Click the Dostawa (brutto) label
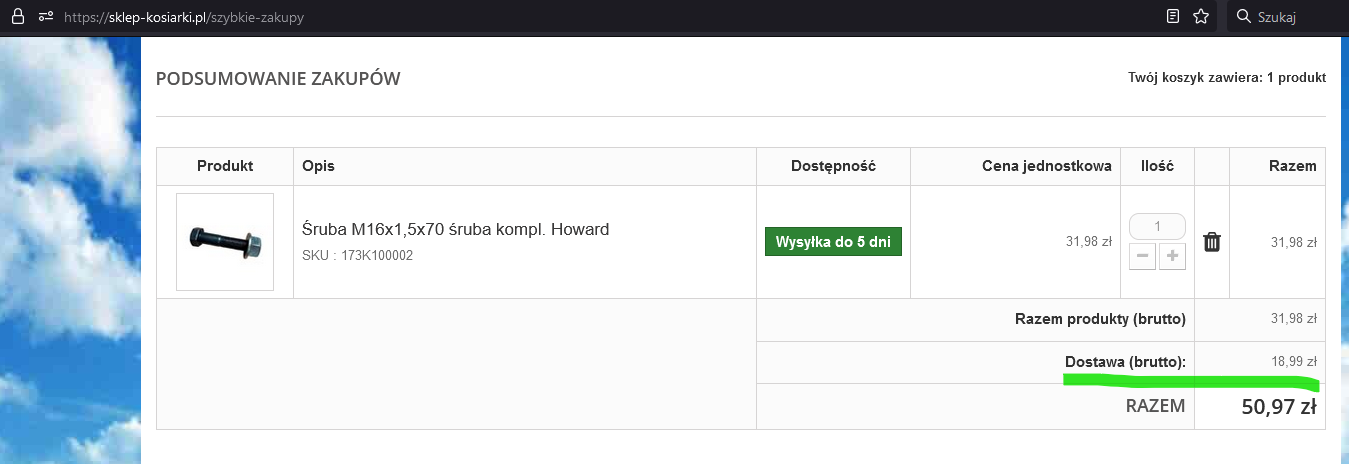 tap(1125, 361)
